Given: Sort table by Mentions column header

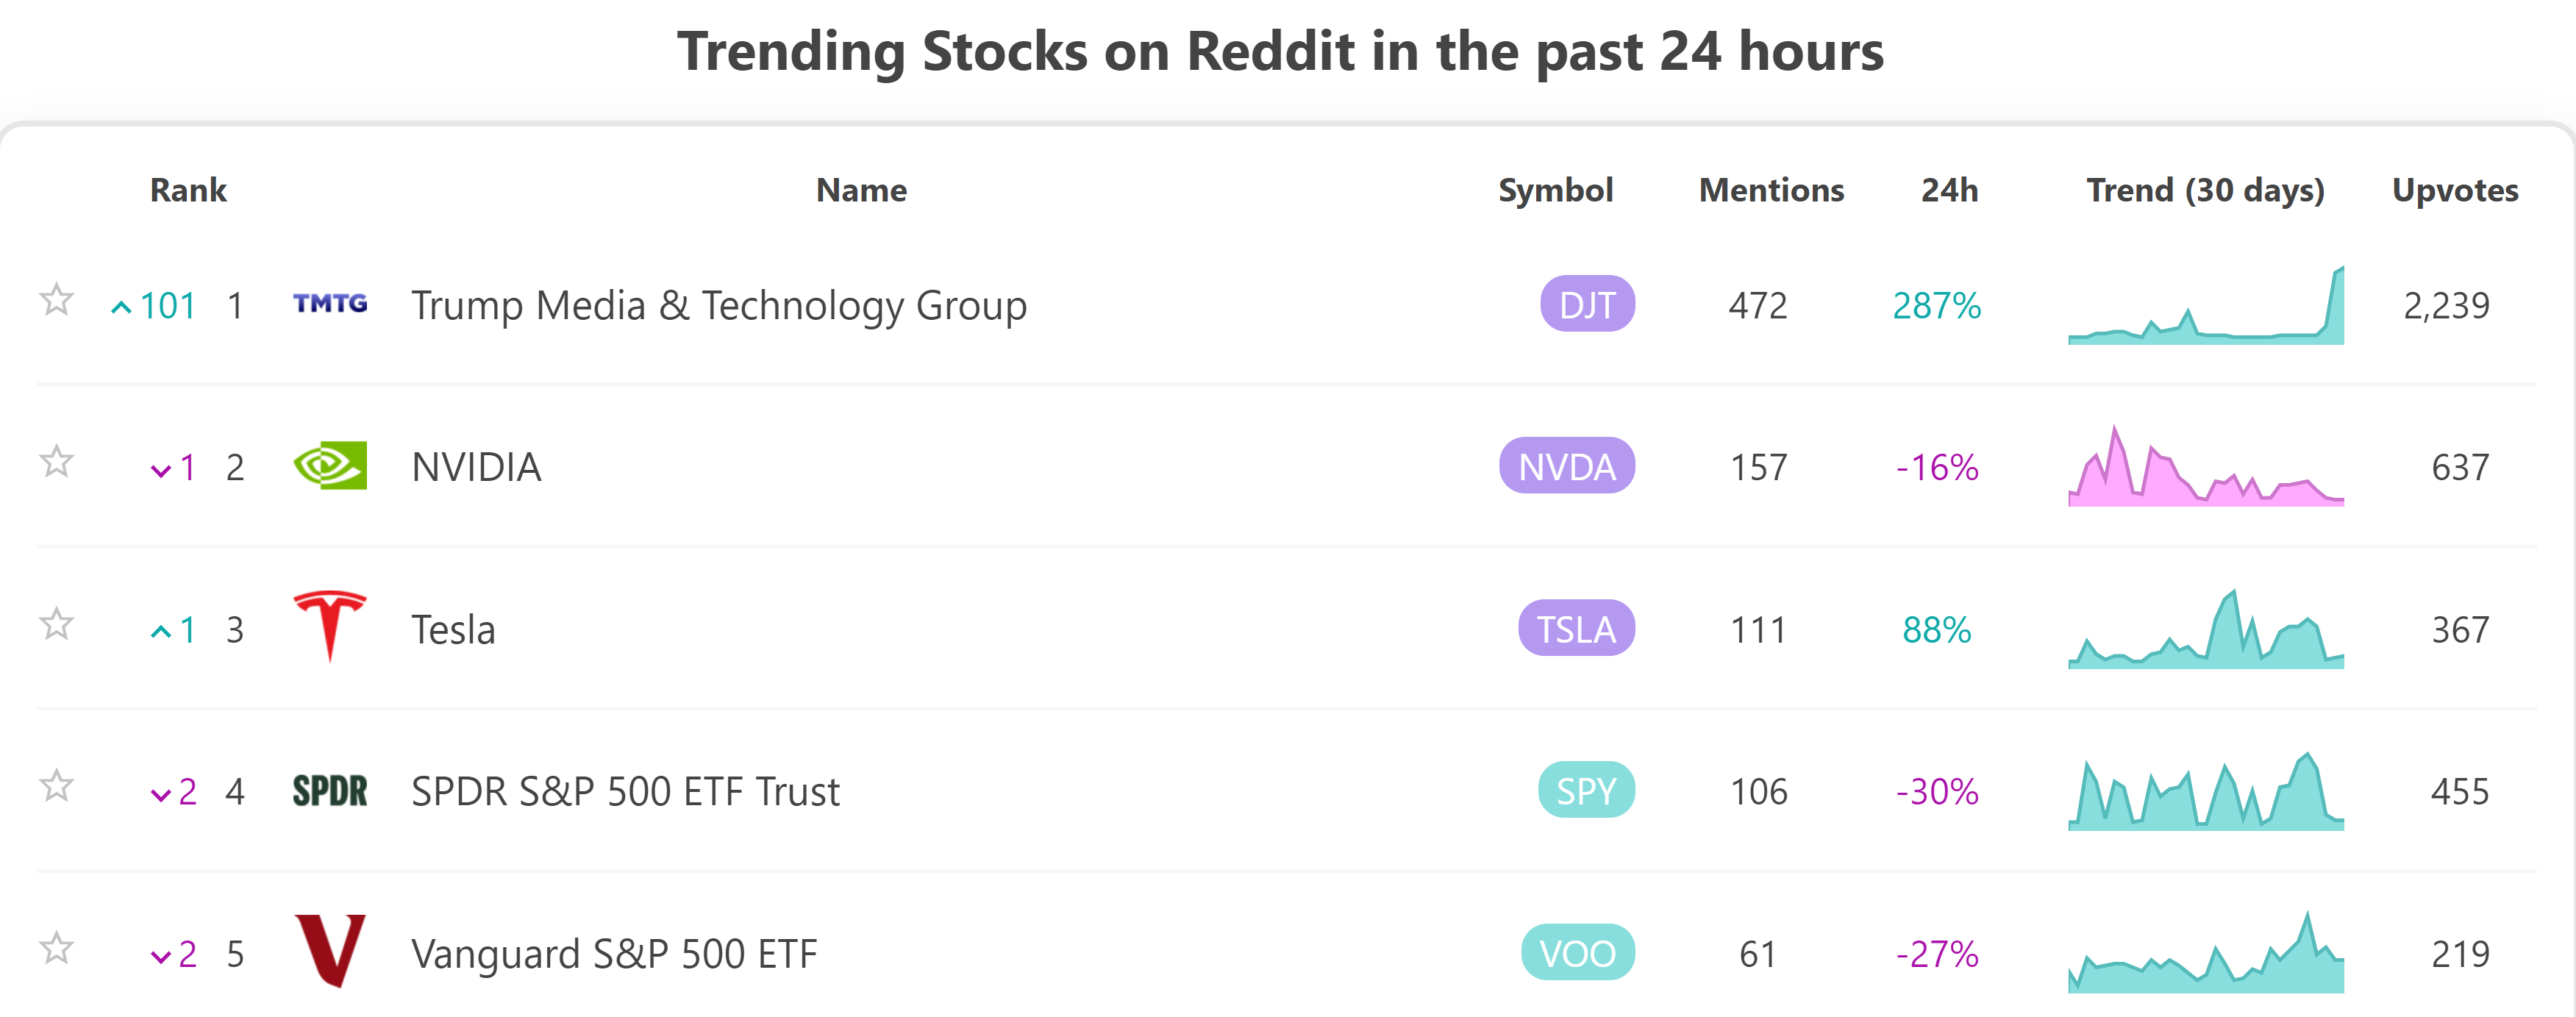Looking at the screenshot, I should pos(1771,190).
